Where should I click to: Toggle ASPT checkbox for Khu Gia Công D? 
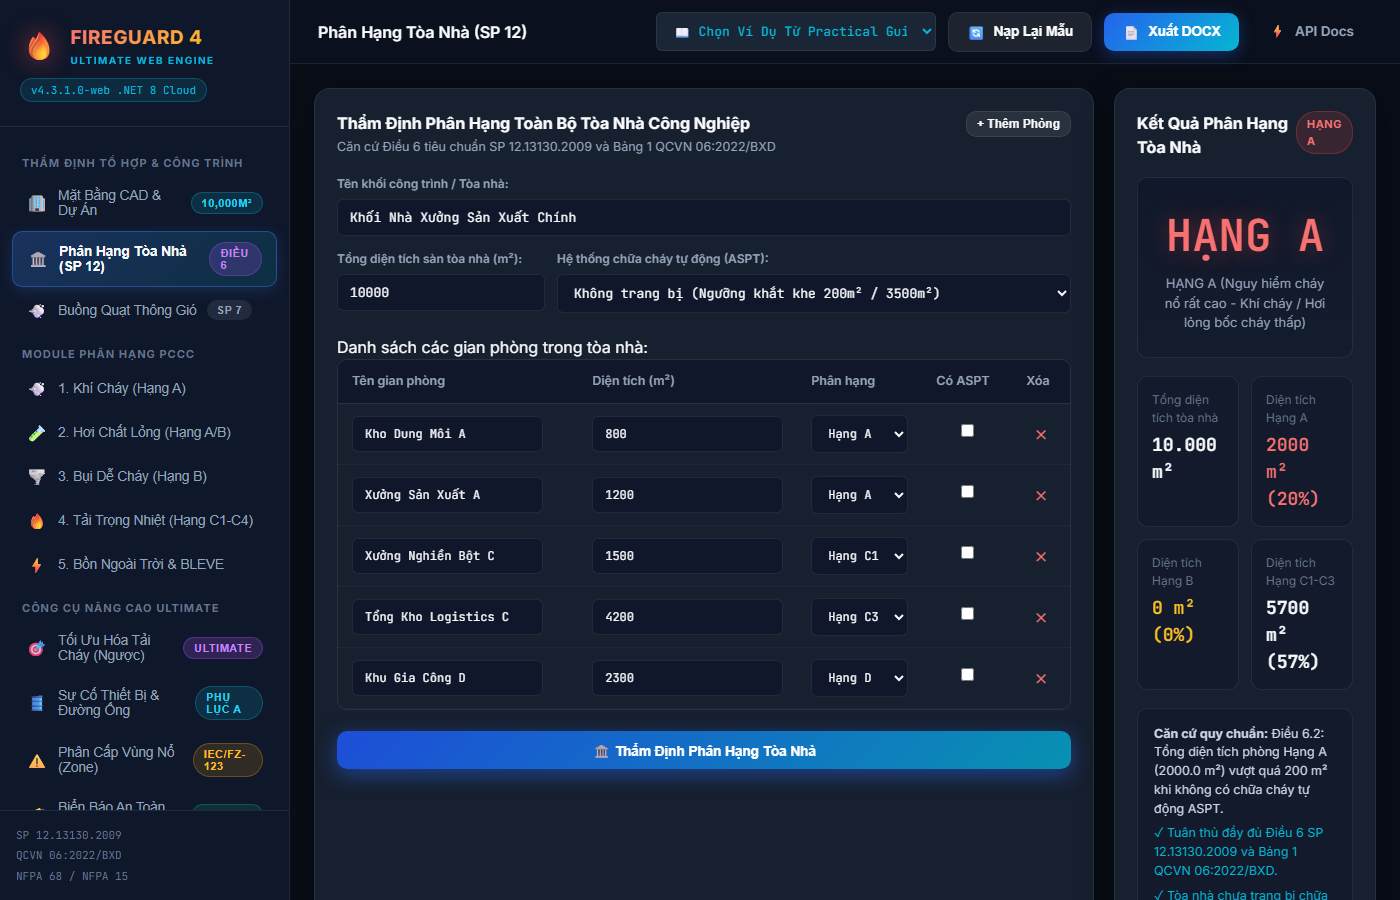(x=967, y=675)
